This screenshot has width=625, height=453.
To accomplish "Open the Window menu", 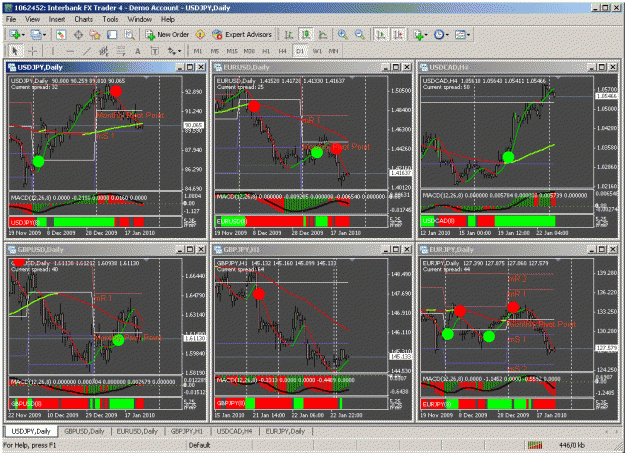I will coord(140,19).
